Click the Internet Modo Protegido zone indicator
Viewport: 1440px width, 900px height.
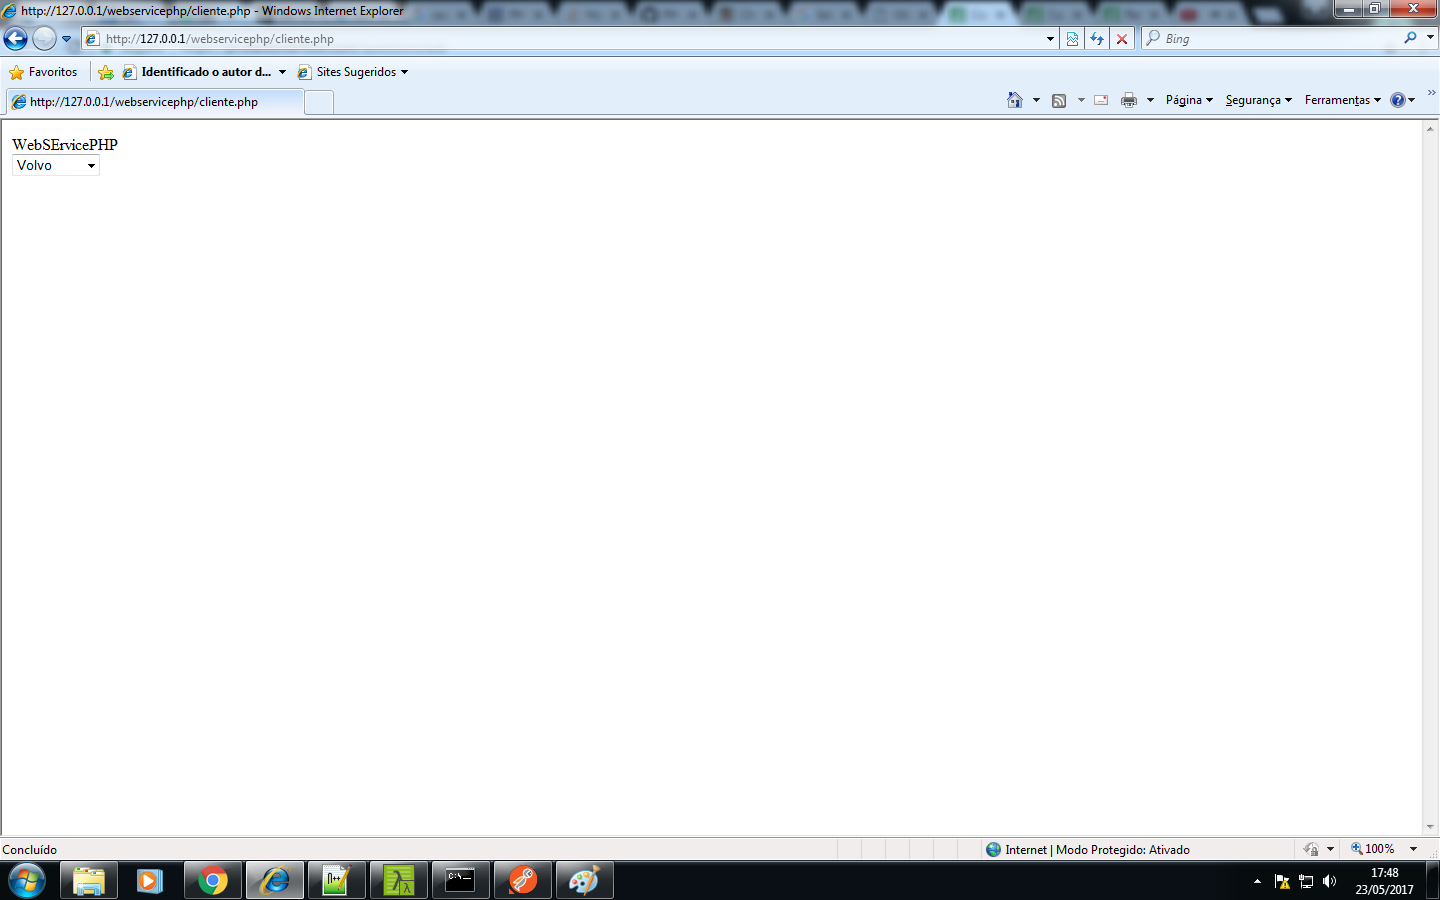point(1087,850)
